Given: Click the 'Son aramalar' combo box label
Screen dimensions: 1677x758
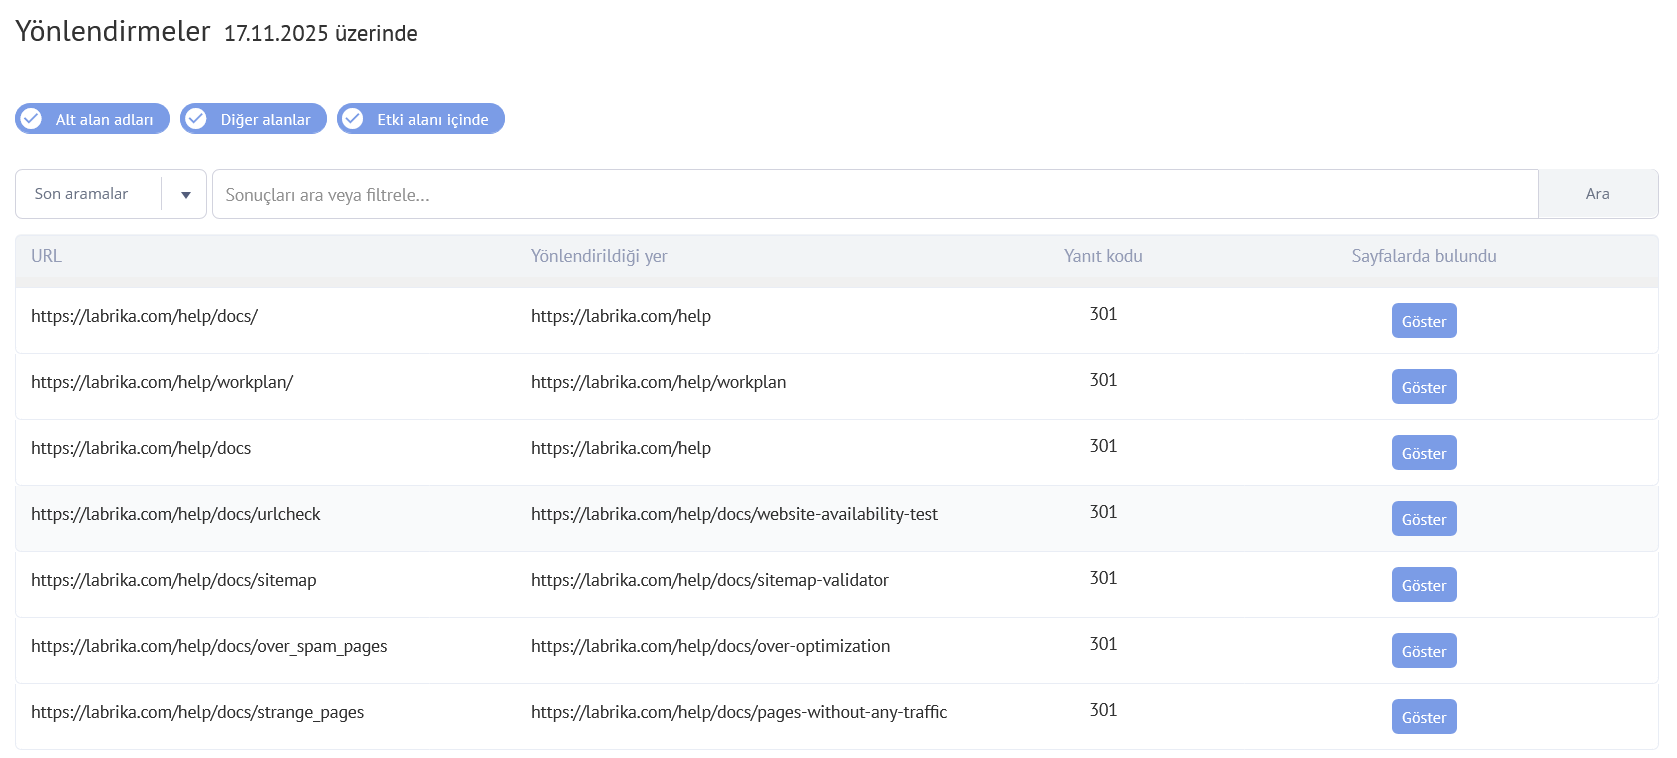Looking at the screenshot, I should click(82, 194).
